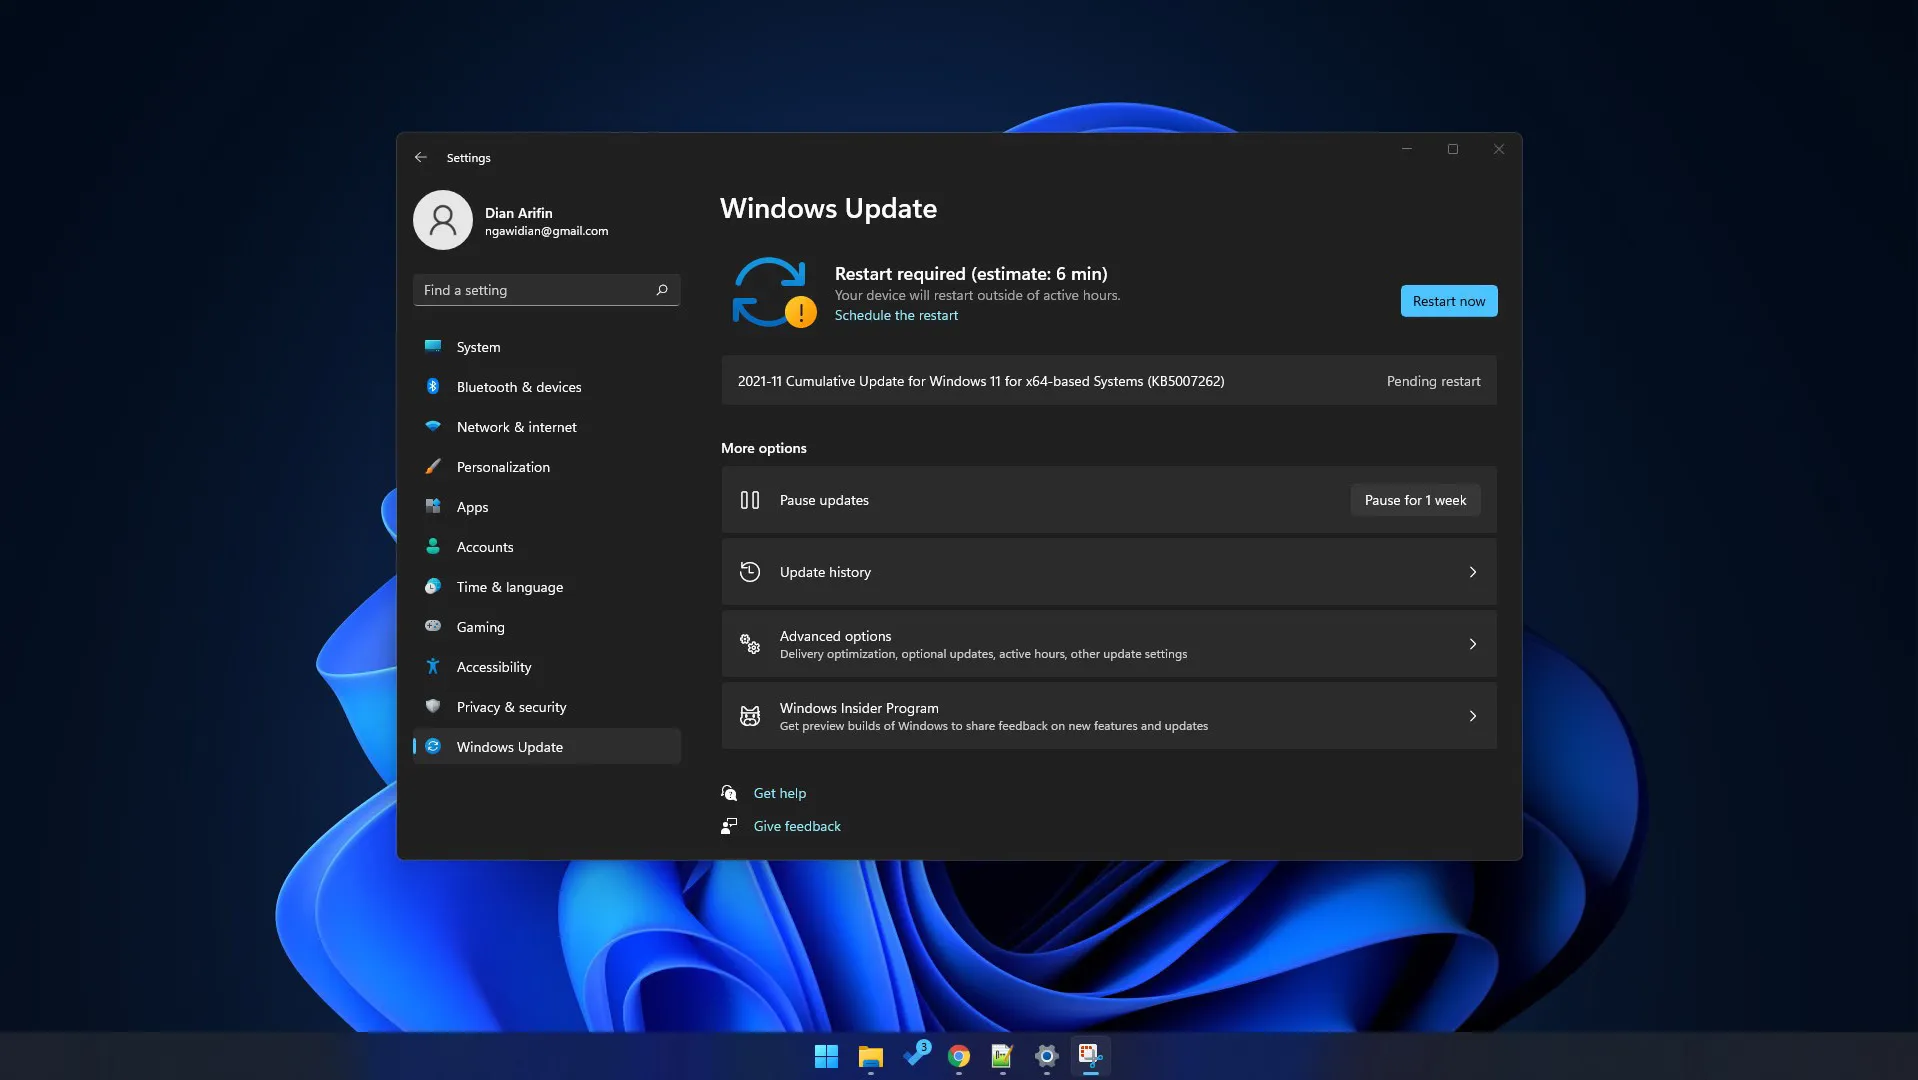This screenshot has height=1080, width=1918.
Task: Expand Update history chevron
Action: (x=1472, y=572)
